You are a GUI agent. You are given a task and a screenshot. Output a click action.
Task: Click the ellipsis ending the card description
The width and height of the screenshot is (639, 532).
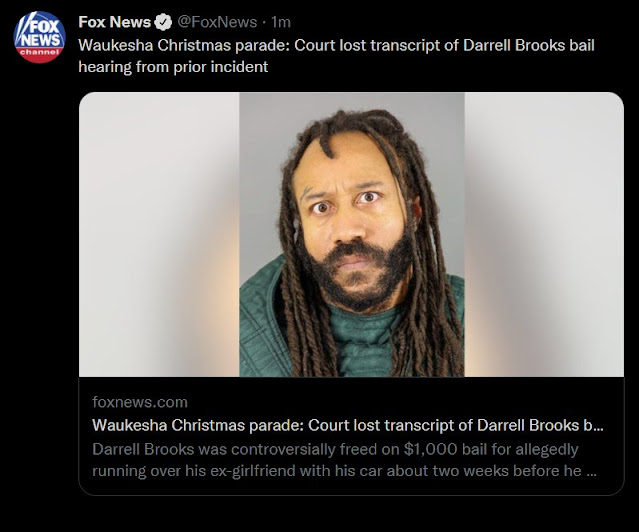pyautogui.click(x=591, y=474)
